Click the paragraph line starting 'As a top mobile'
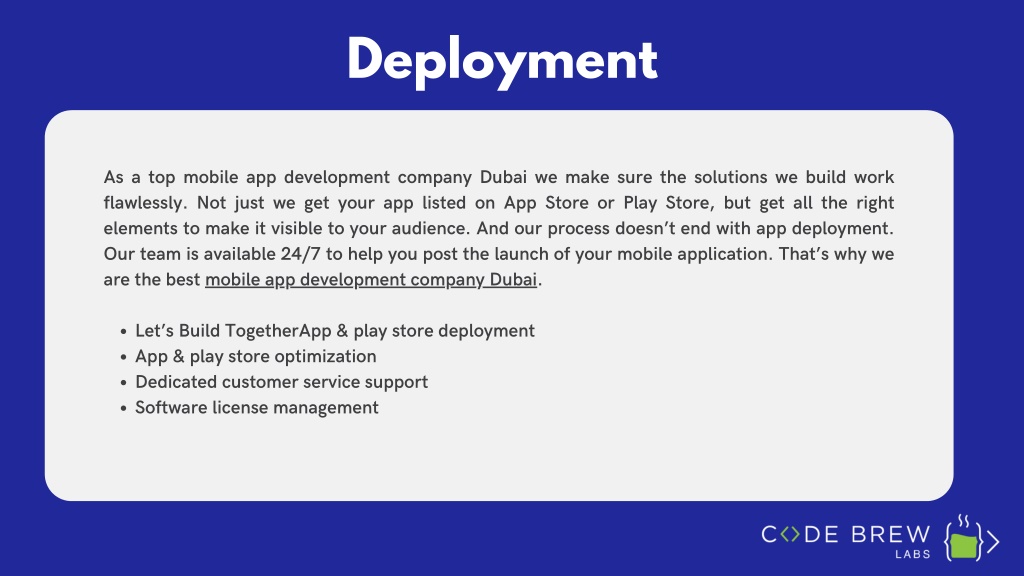This screenshot has width=1024, height=576. point(499,178)
